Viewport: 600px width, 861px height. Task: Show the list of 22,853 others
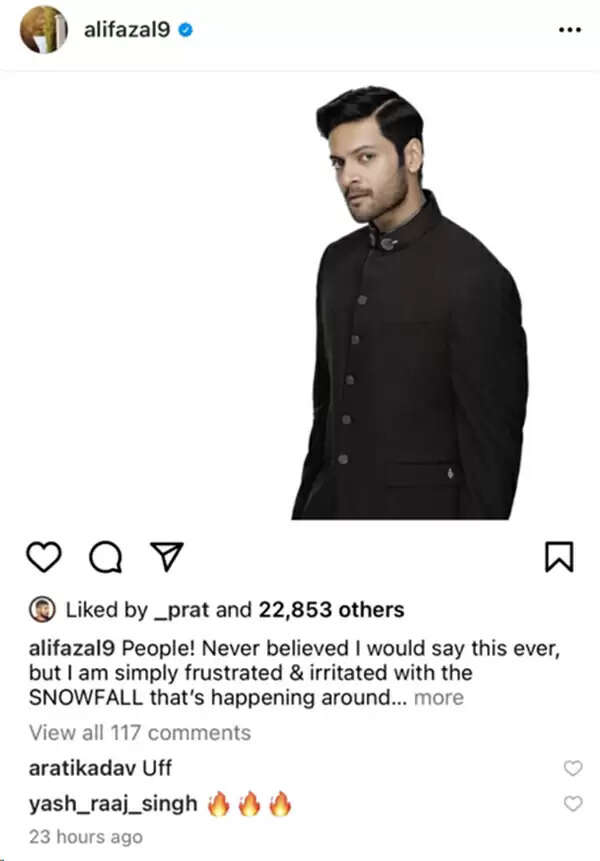(x=332, y=610)
